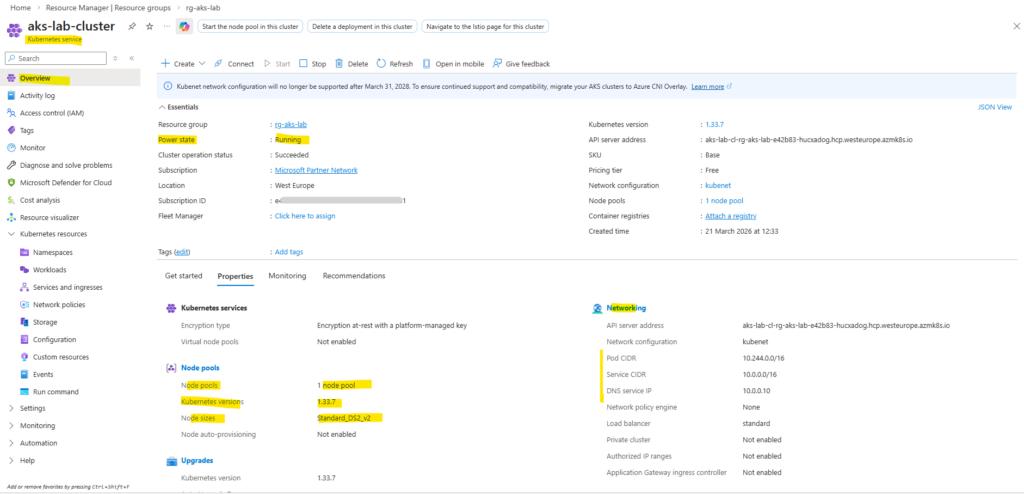The image size is (1024, 494).
Task: Collapse the sidebar with double chevron
Action: pos(132,59)
